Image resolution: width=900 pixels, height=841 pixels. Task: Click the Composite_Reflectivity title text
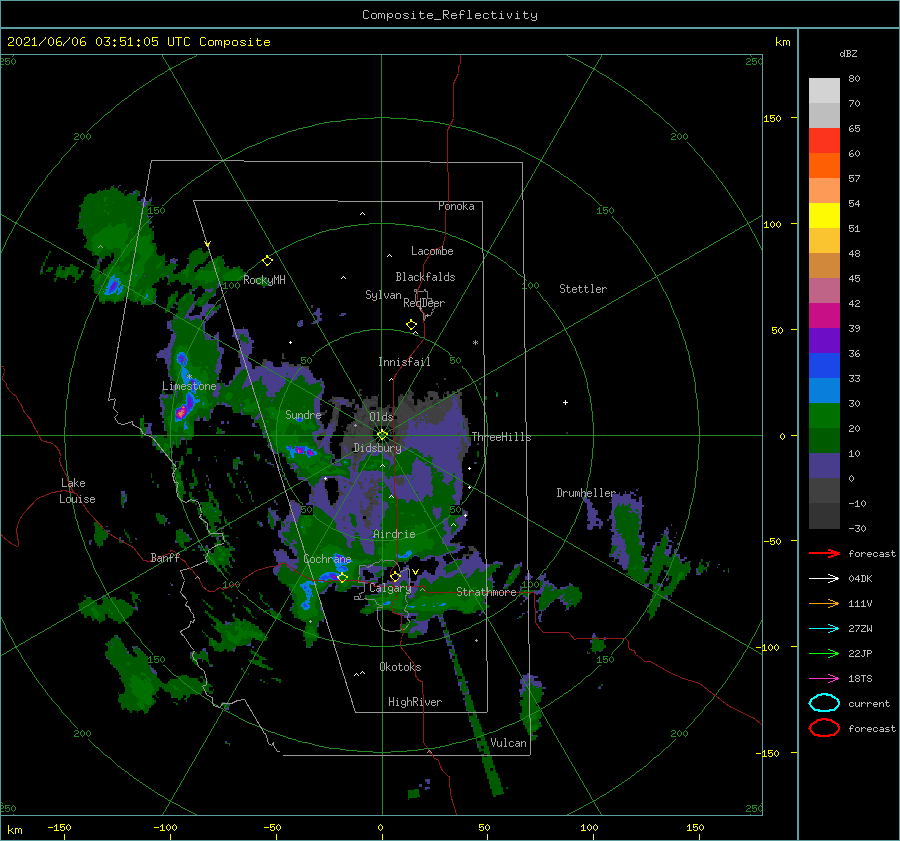point(450,15)
